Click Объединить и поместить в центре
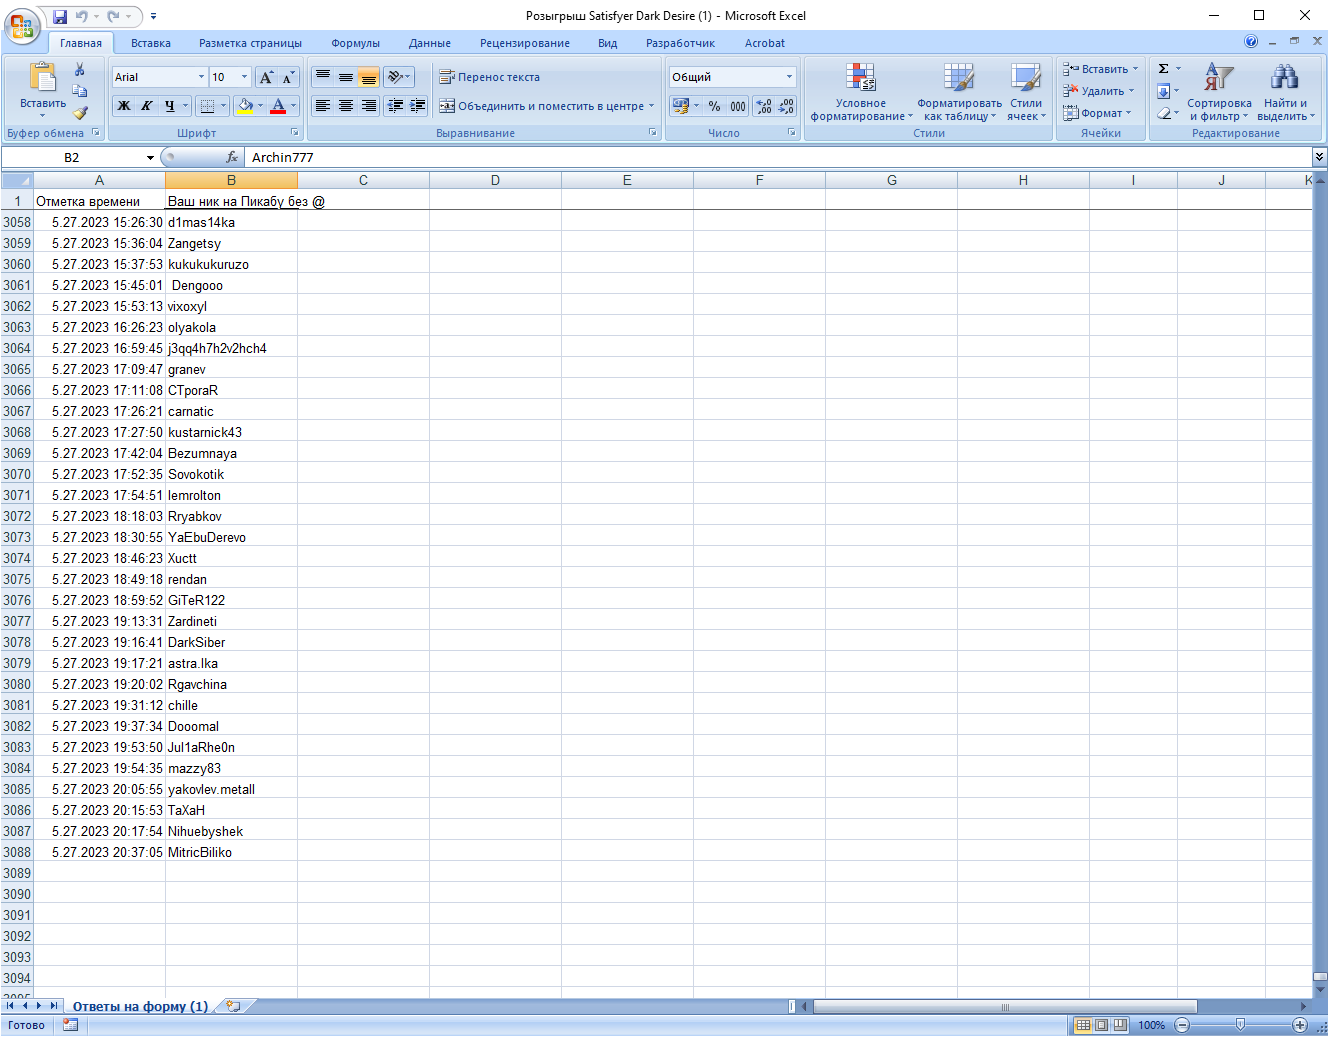The height and width of the screenshot is (1037, 1329). click(546, 106)
